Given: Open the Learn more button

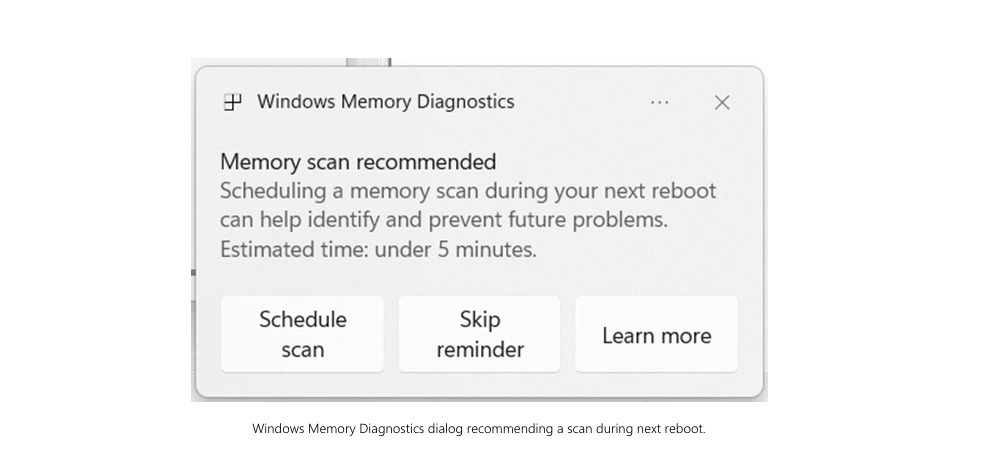Looking at the screenshot, I should tap(656, 335).
